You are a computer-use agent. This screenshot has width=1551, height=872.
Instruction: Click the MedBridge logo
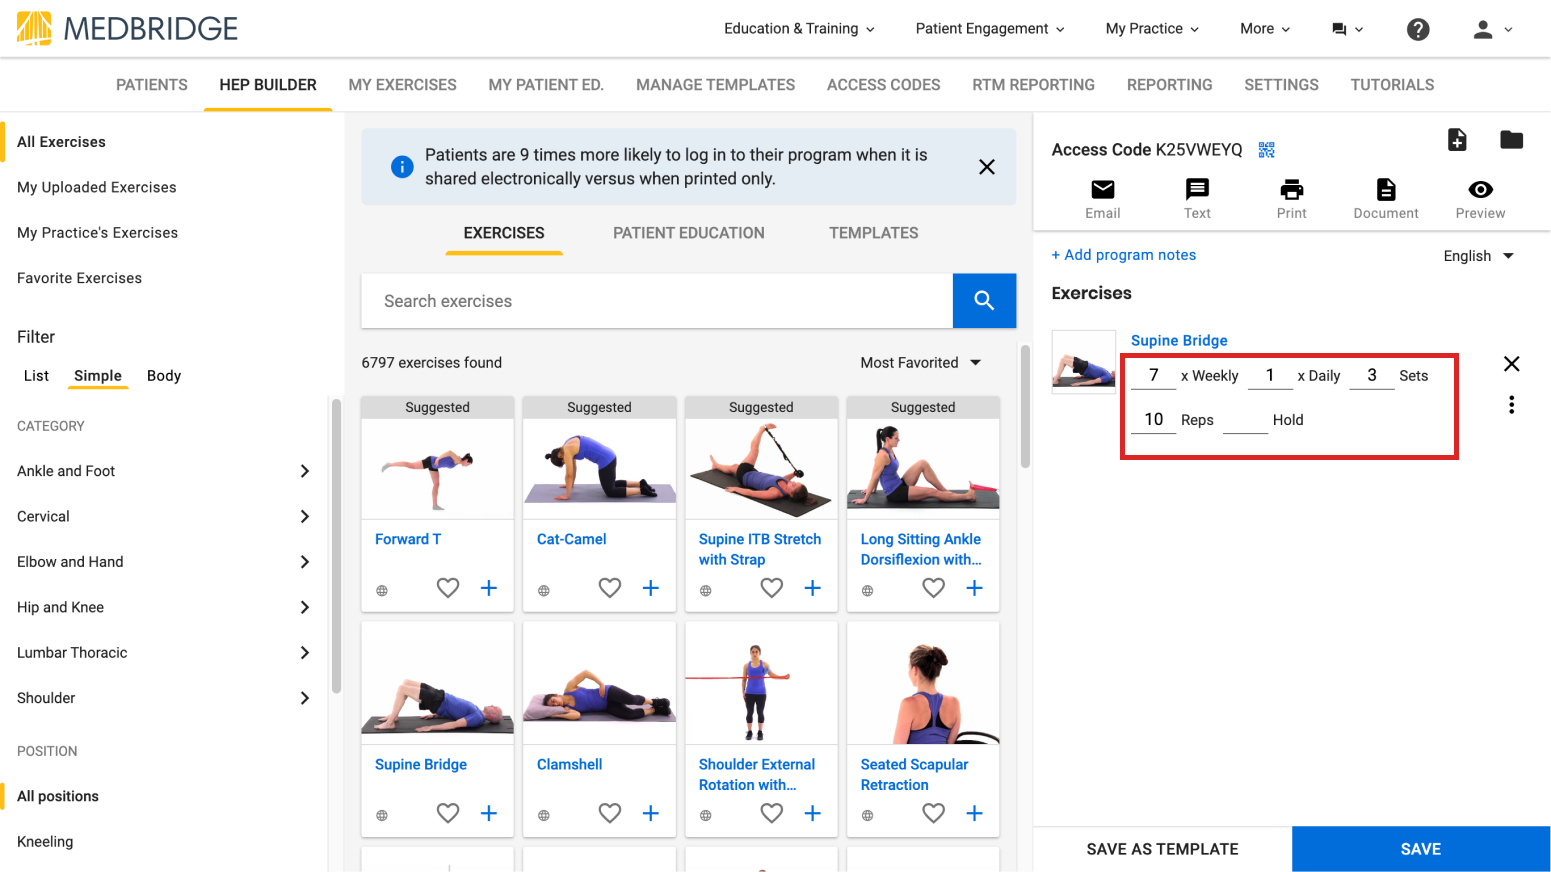click(128, 28)
